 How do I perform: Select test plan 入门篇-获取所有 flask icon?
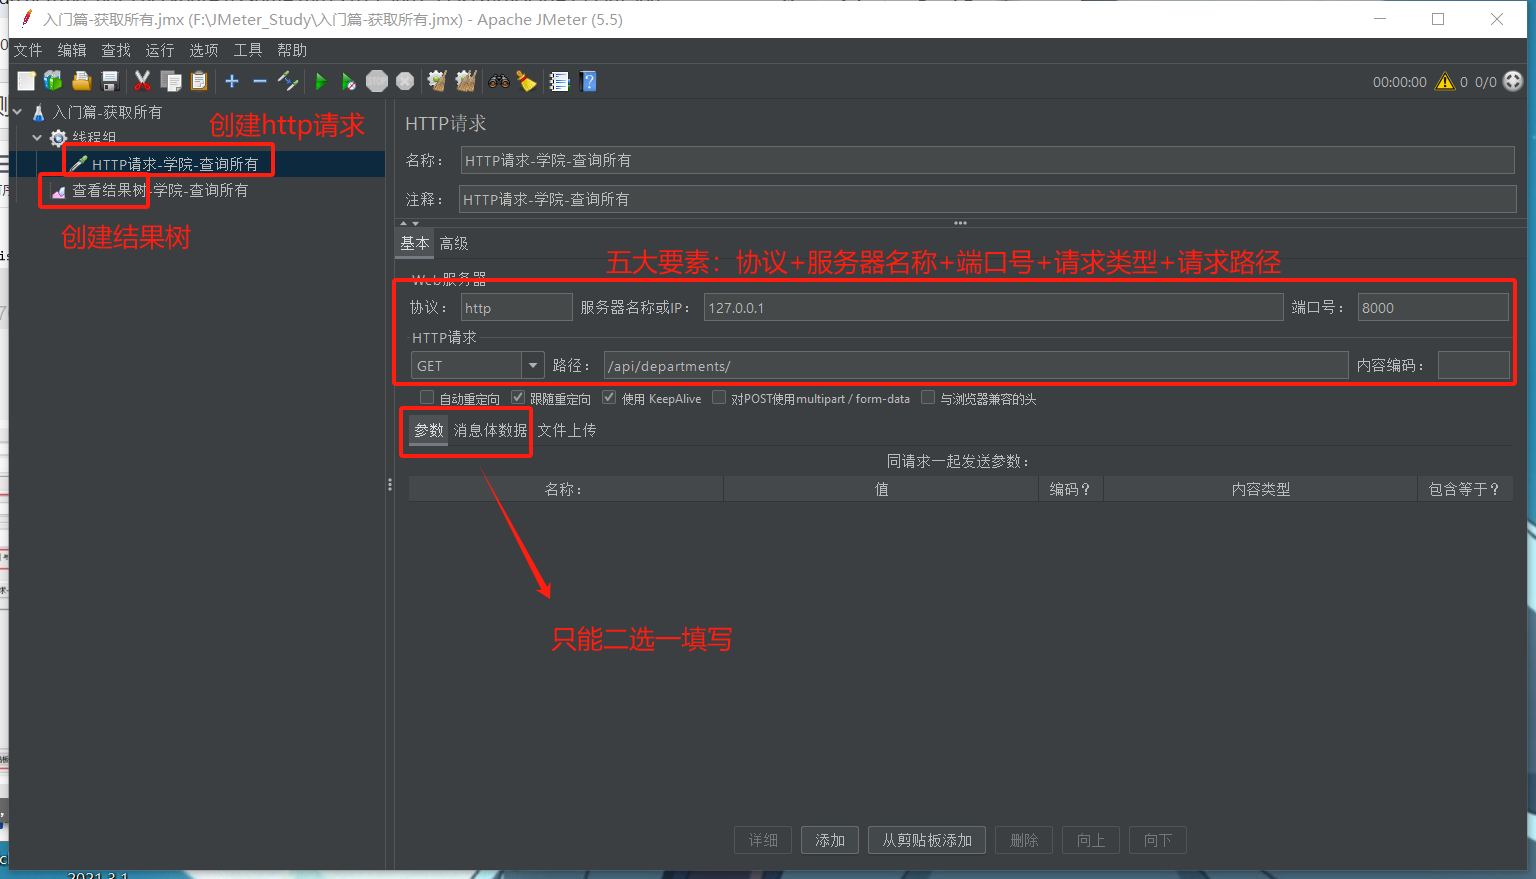coord(39,113)
